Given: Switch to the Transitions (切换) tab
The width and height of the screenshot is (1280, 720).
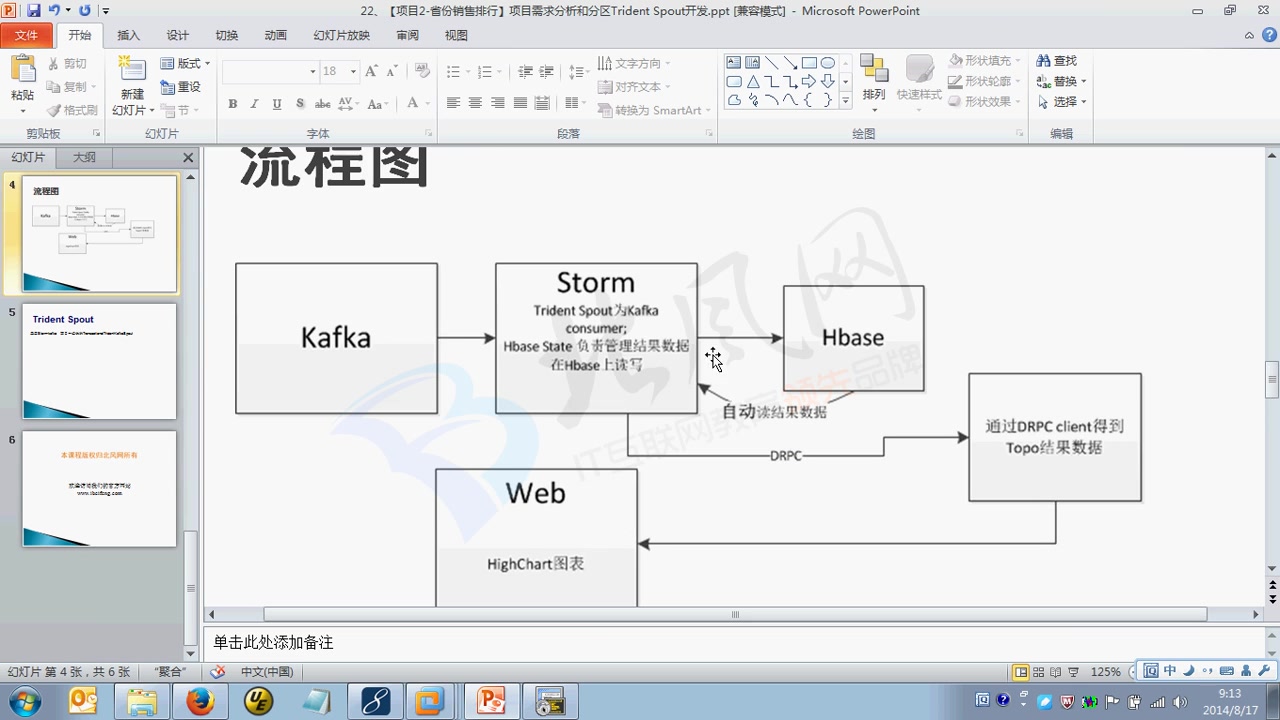Looking at the screenshot, I should [x=227, y=35].
